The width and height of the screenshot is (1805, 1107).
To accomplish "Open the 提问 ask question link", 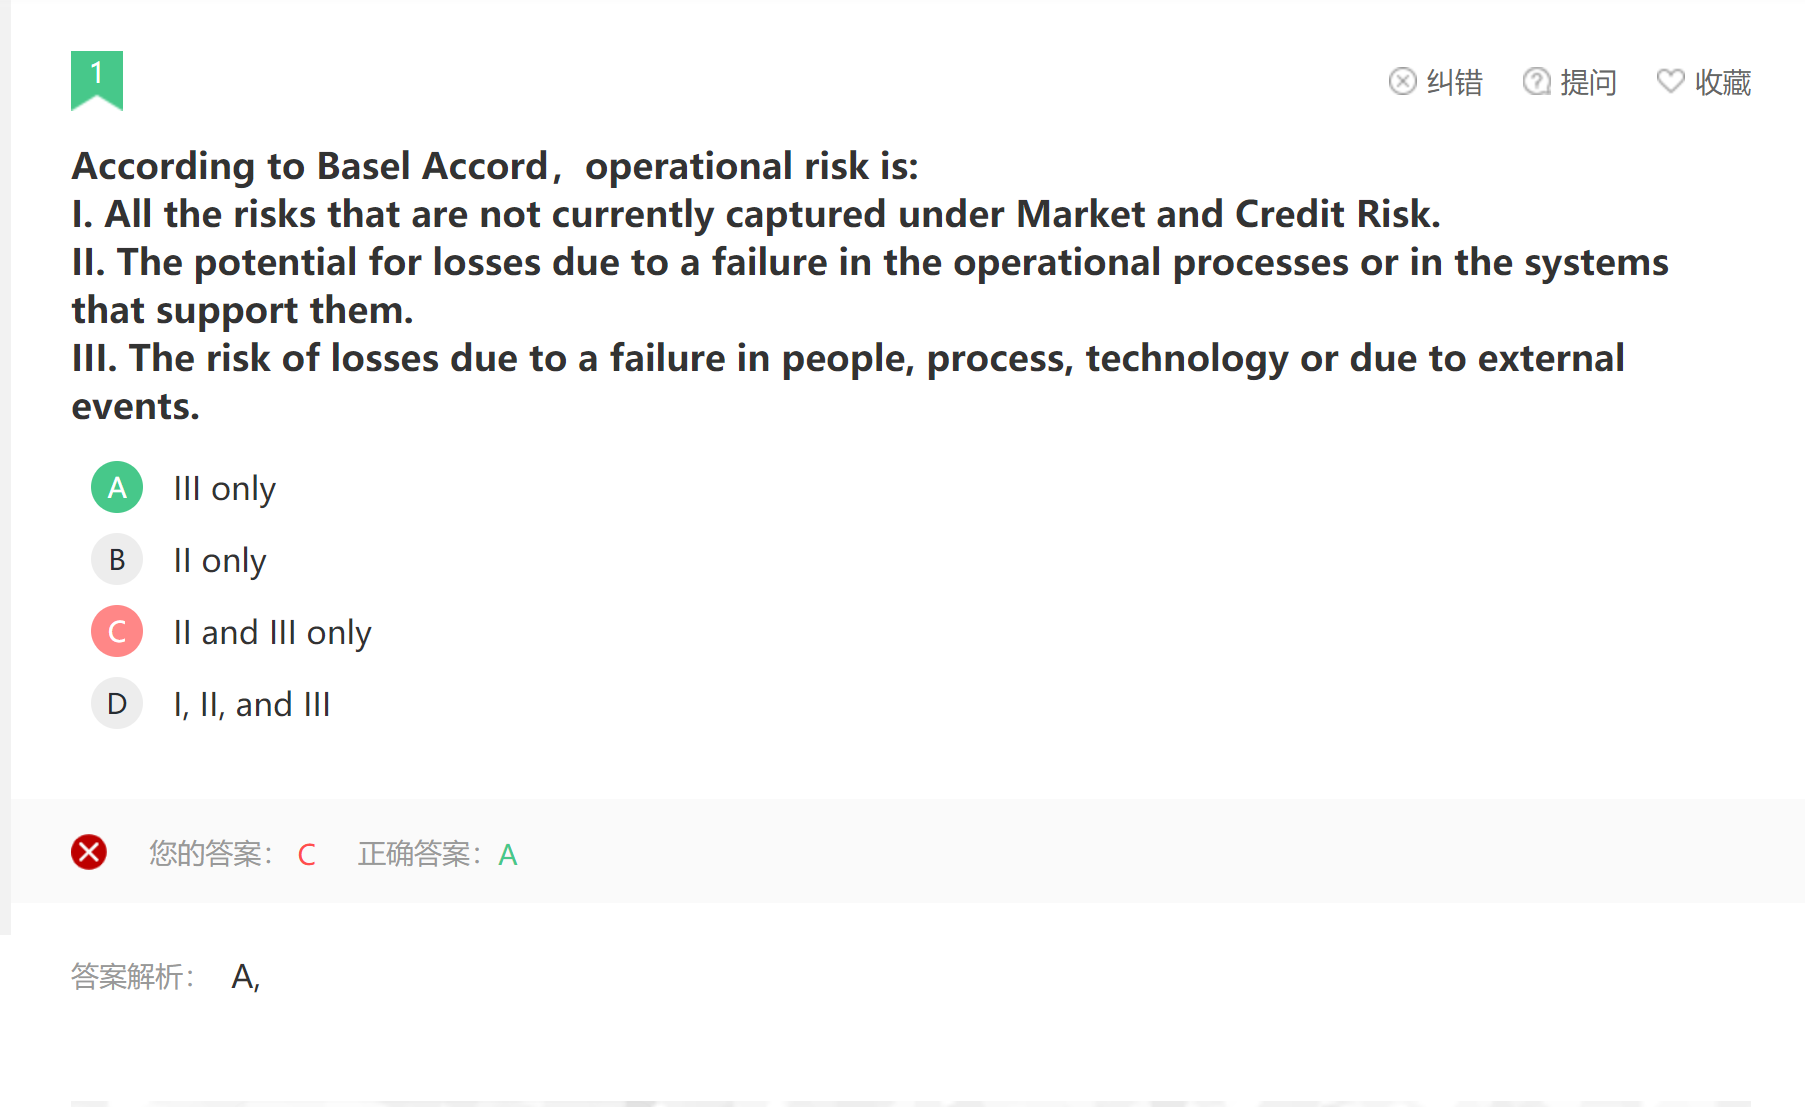I will pyautogui.click(x=1570, y=82).
